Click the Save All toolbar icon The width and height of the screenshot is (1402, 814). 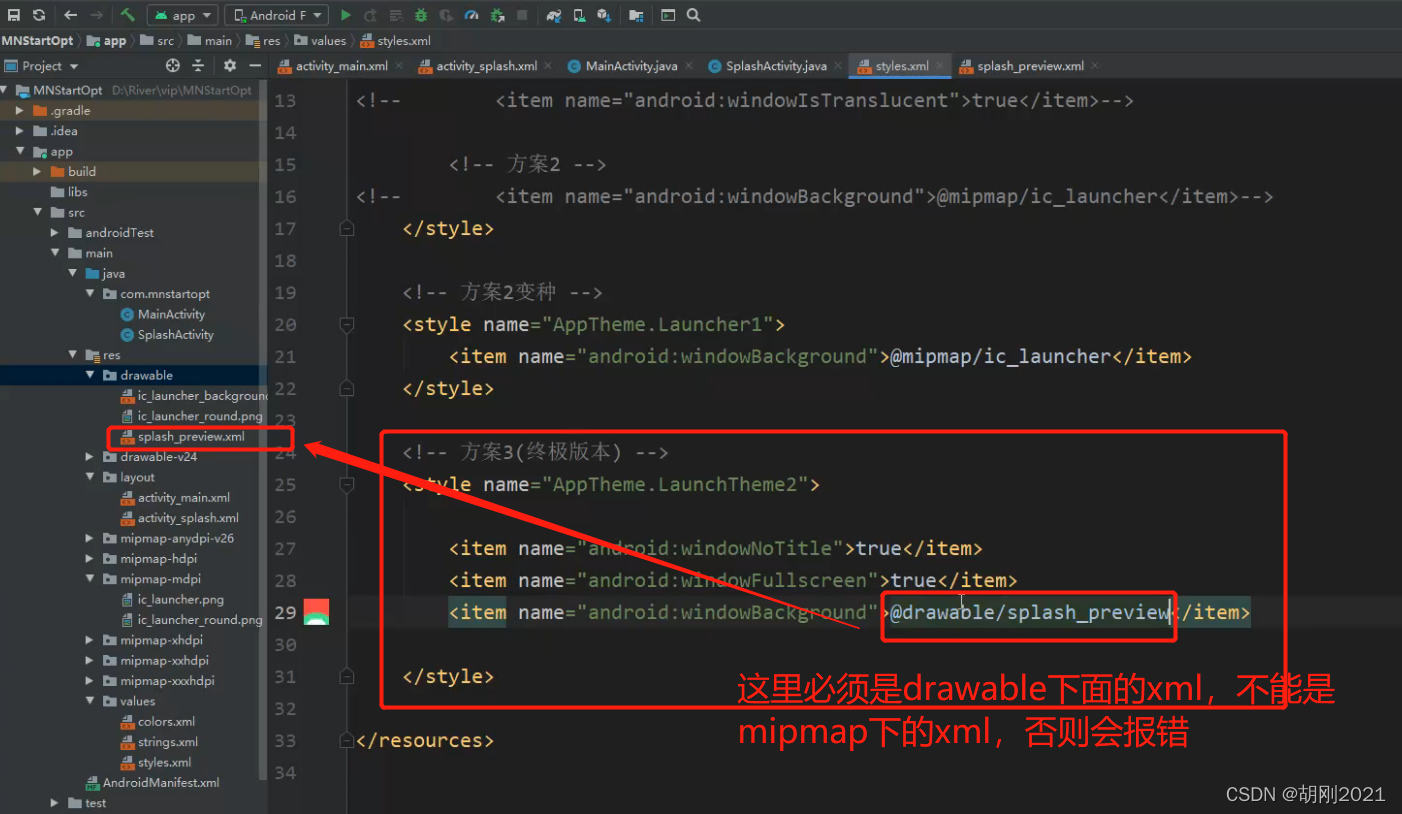(14, 15)
